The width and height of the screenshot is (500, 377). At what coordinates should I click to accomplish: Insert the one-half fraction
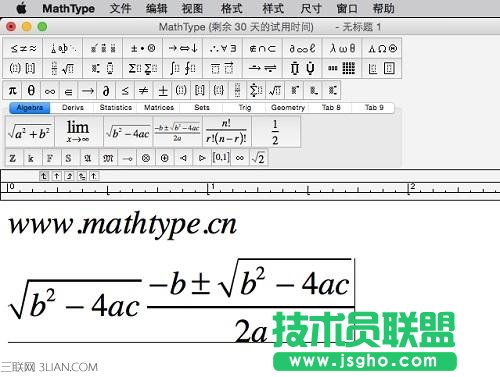tap(275, 132)
